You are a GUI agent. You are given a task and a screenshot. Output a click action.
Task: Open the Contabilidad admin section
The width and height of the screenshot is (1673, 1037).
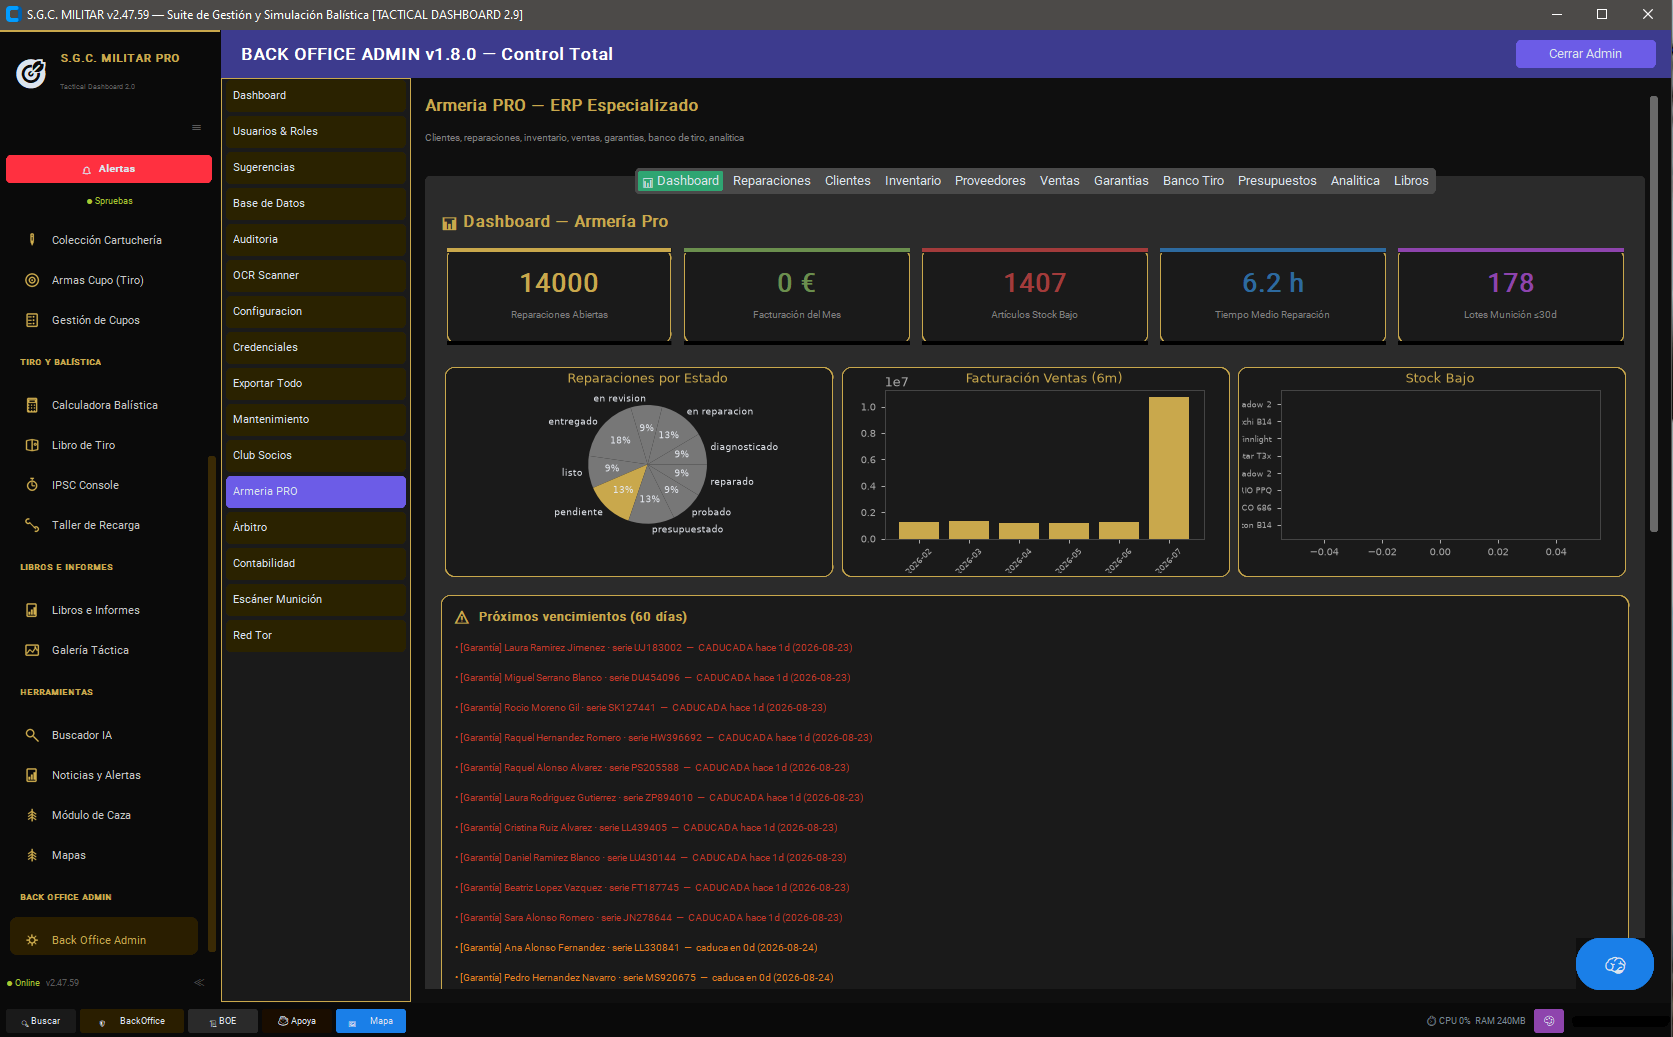[316, 563]
